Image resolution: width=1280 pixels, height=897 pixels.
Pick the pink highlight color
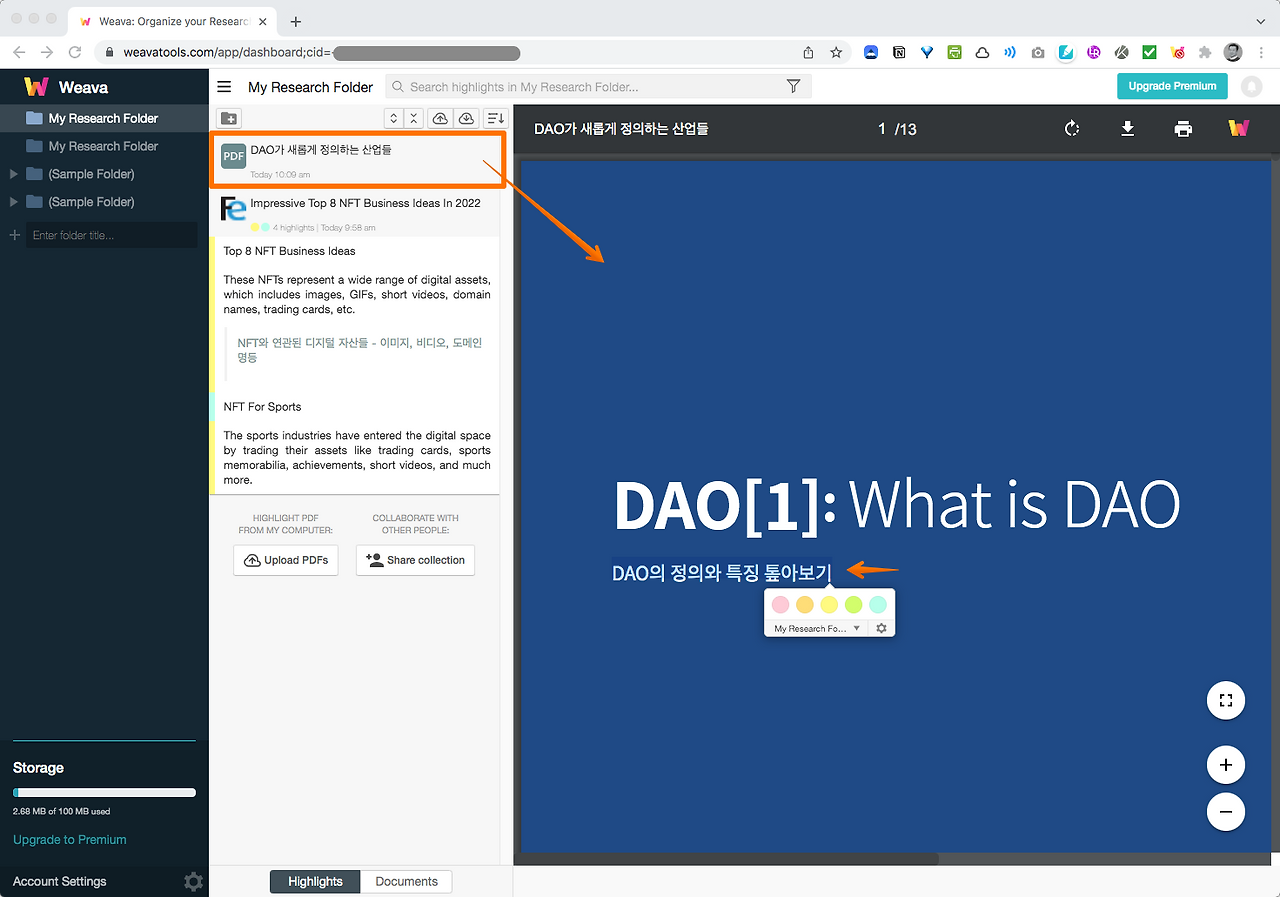(x=781, y=604)
